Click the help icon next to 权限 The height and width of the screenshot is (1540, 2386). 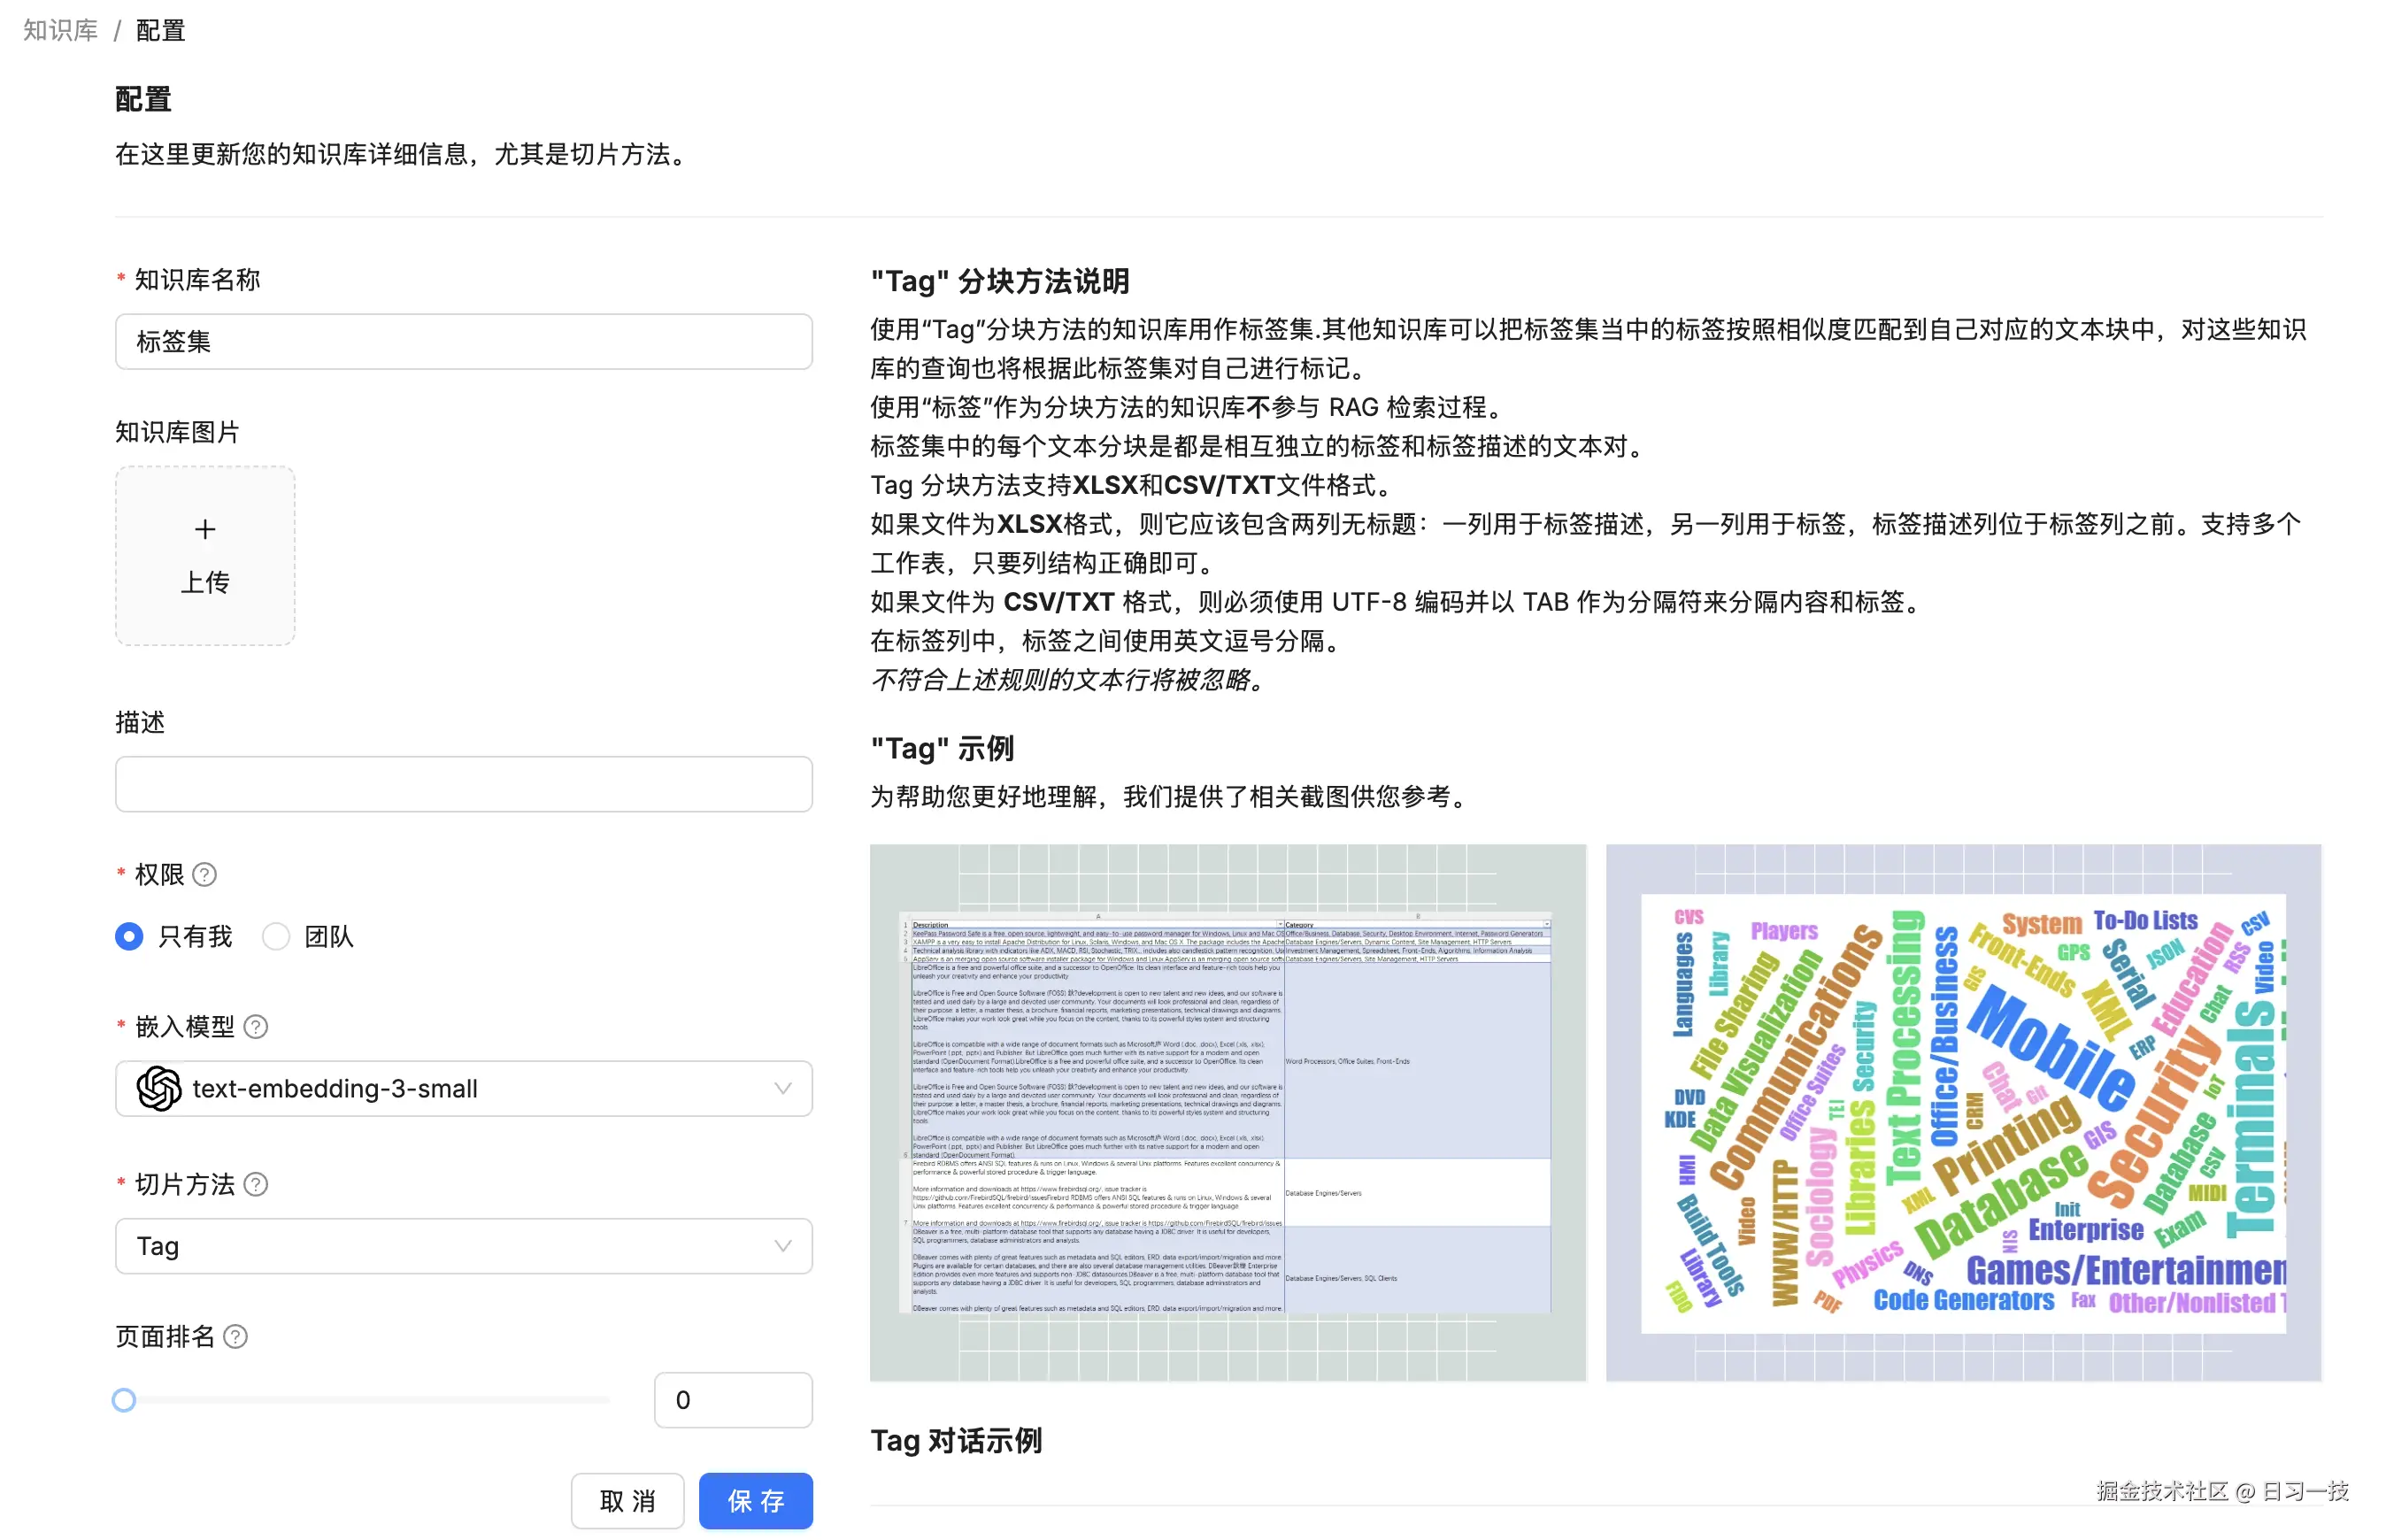pos(204,875)
